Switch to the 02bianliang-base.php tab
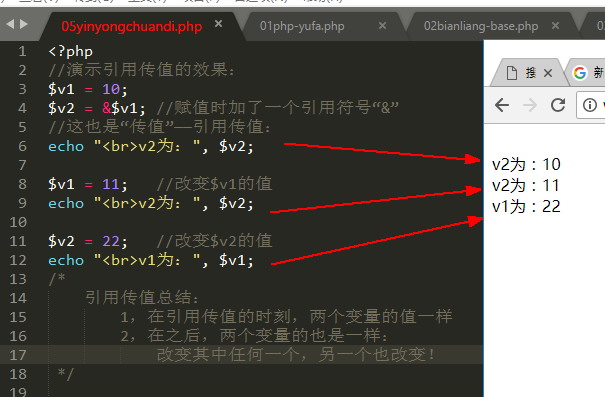605x397 pixels. [481, 26]
